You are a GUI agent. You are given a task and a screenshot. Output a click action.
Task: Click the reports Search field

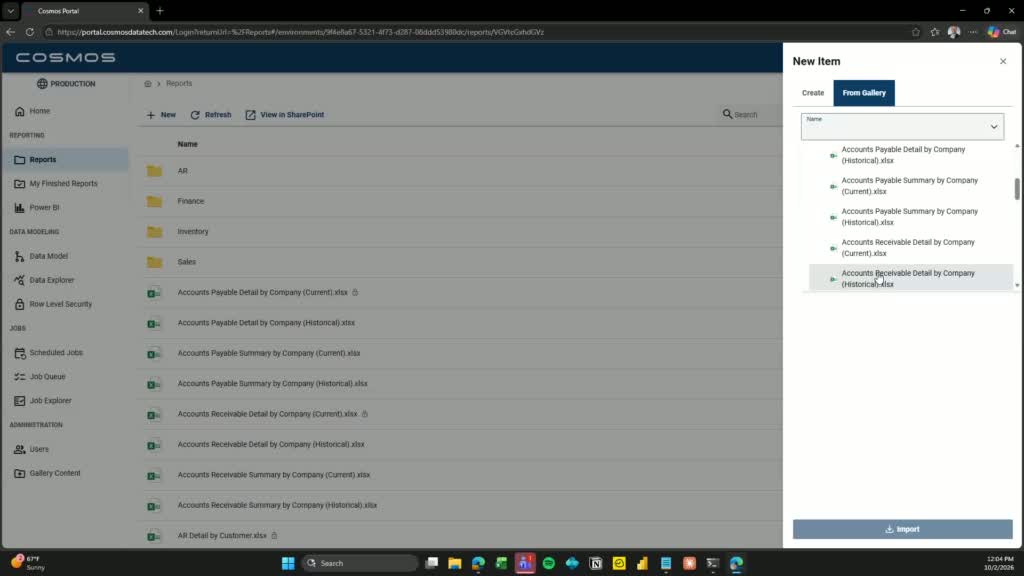[751, 115]
